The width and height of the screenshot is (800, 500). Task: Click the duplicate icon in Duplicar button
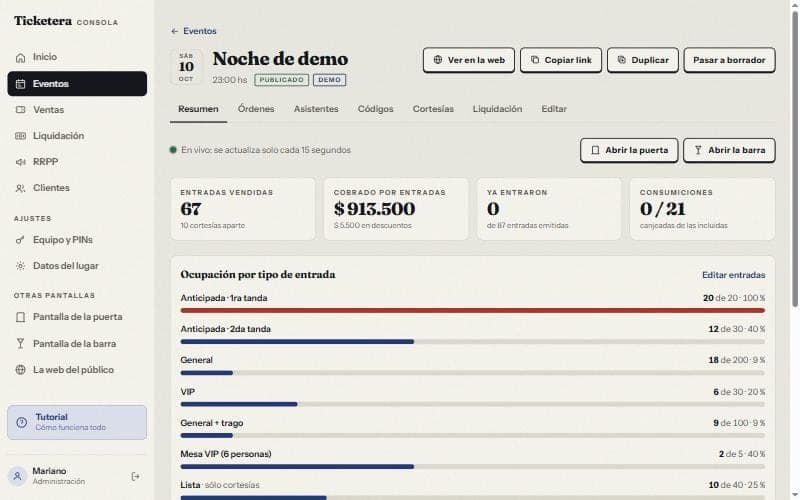pyautogui.click(x=621, y=60)
